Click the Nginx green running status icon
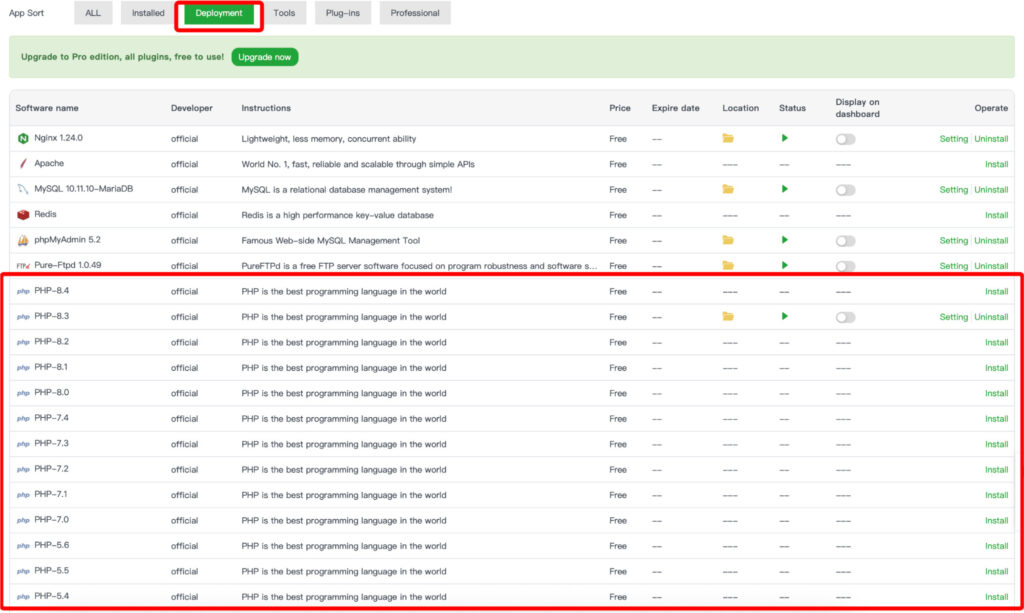This screenshot has height=613, width=1024. 785,139
